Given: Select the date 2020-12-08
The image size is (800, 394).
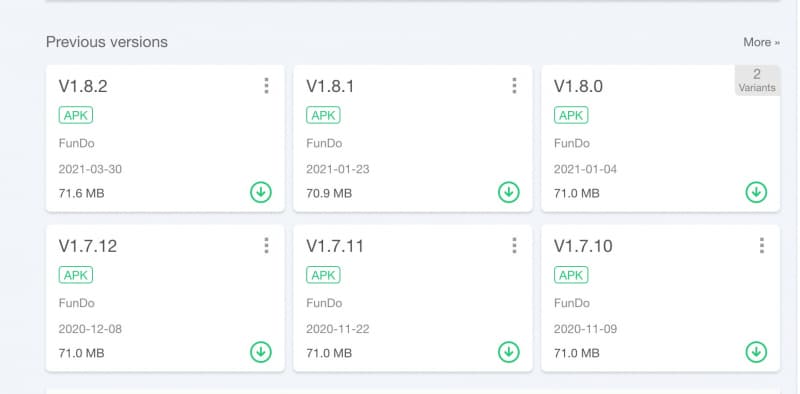Looking at the screenshot, I should pyautogui.click(x=90, y=329).
